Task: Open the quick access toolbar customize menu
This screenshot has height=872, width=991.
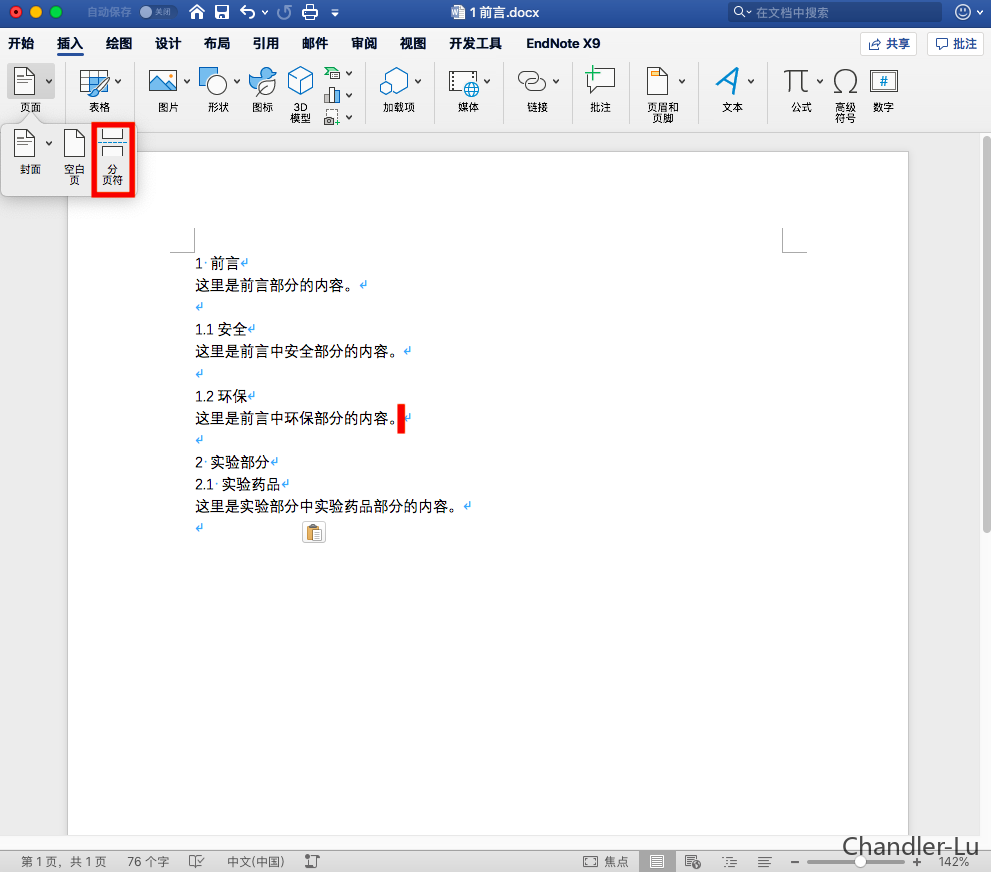Action: coord(335,13)
